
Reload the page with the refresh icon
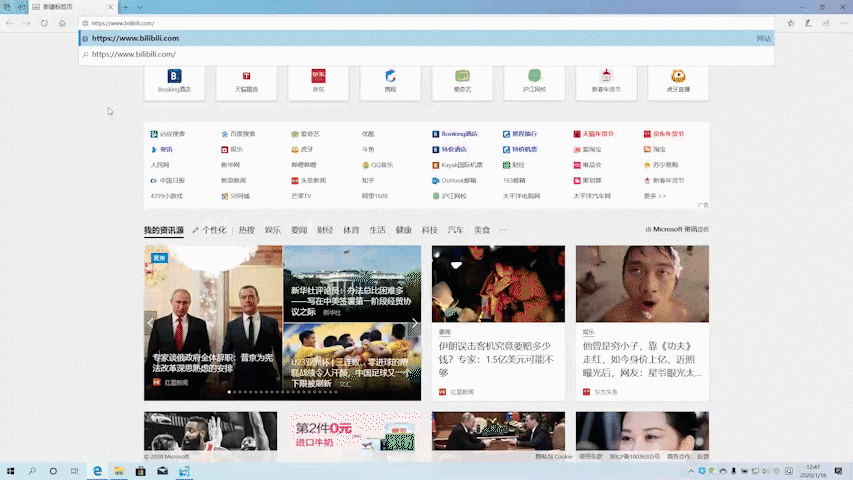[44, 23]
